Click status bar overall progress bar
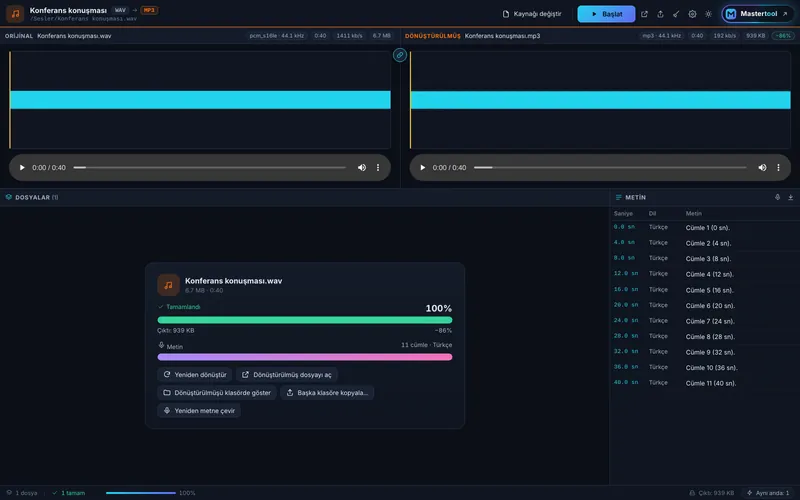The width and height of the screenshot is (800, 500). tap(141, 493)
